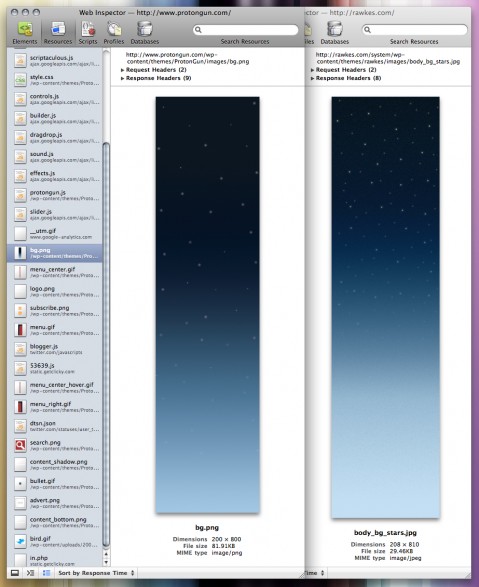Expand Response Headers (8) for body_bg_stars.jpg
Viewport: 479px width, 587px height.
[346, 78]
